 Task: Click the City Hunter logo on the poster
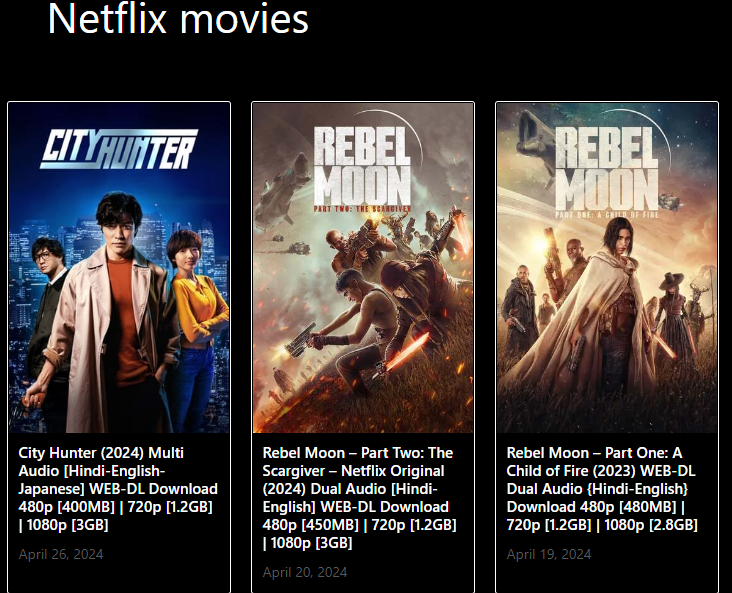(x=119, y=149)
